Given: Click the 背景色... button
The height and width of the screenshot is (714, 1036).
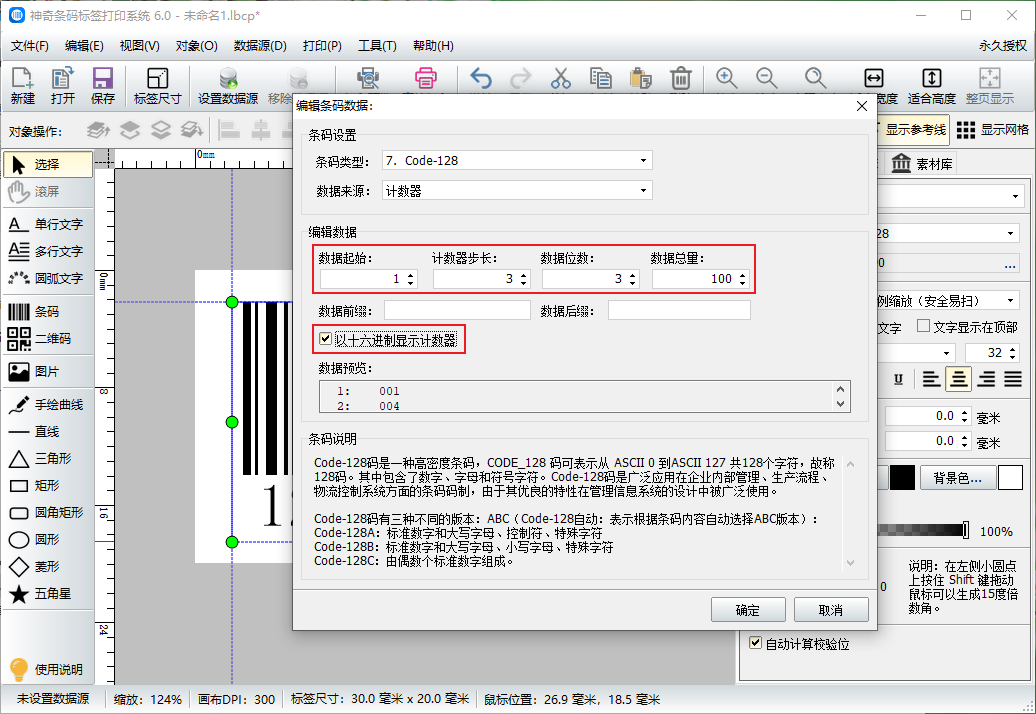Looking at the screenshot, I should [957, 478].
